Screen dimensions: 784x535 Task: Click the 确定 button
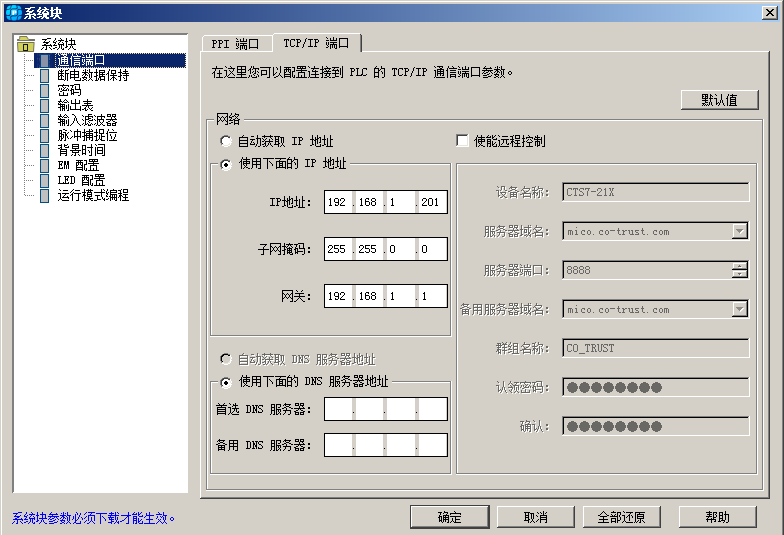(x=450, y=517)
